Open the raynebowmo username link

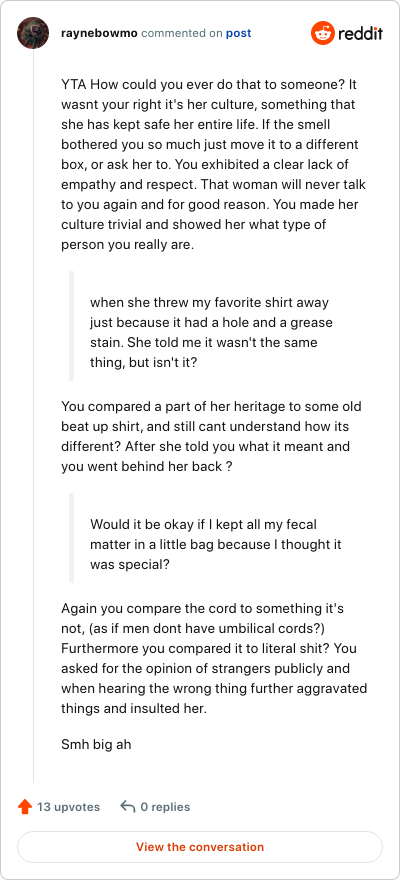click(99, 33)
